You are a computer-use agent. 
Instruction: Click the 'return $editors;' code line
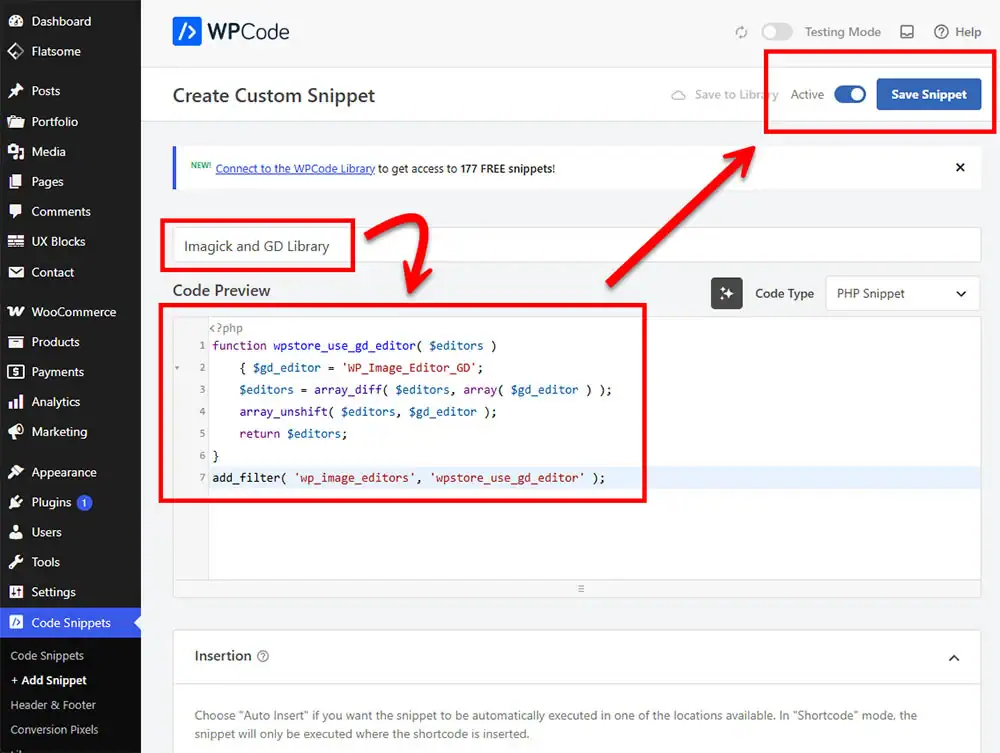pyautogui.click(x=293, y=434)
